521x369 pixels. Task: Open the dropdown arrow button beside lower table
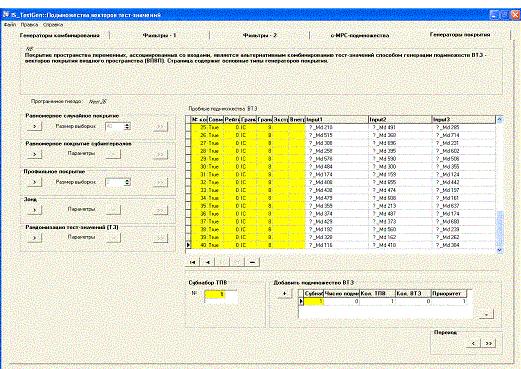click(x=486, y=314)
